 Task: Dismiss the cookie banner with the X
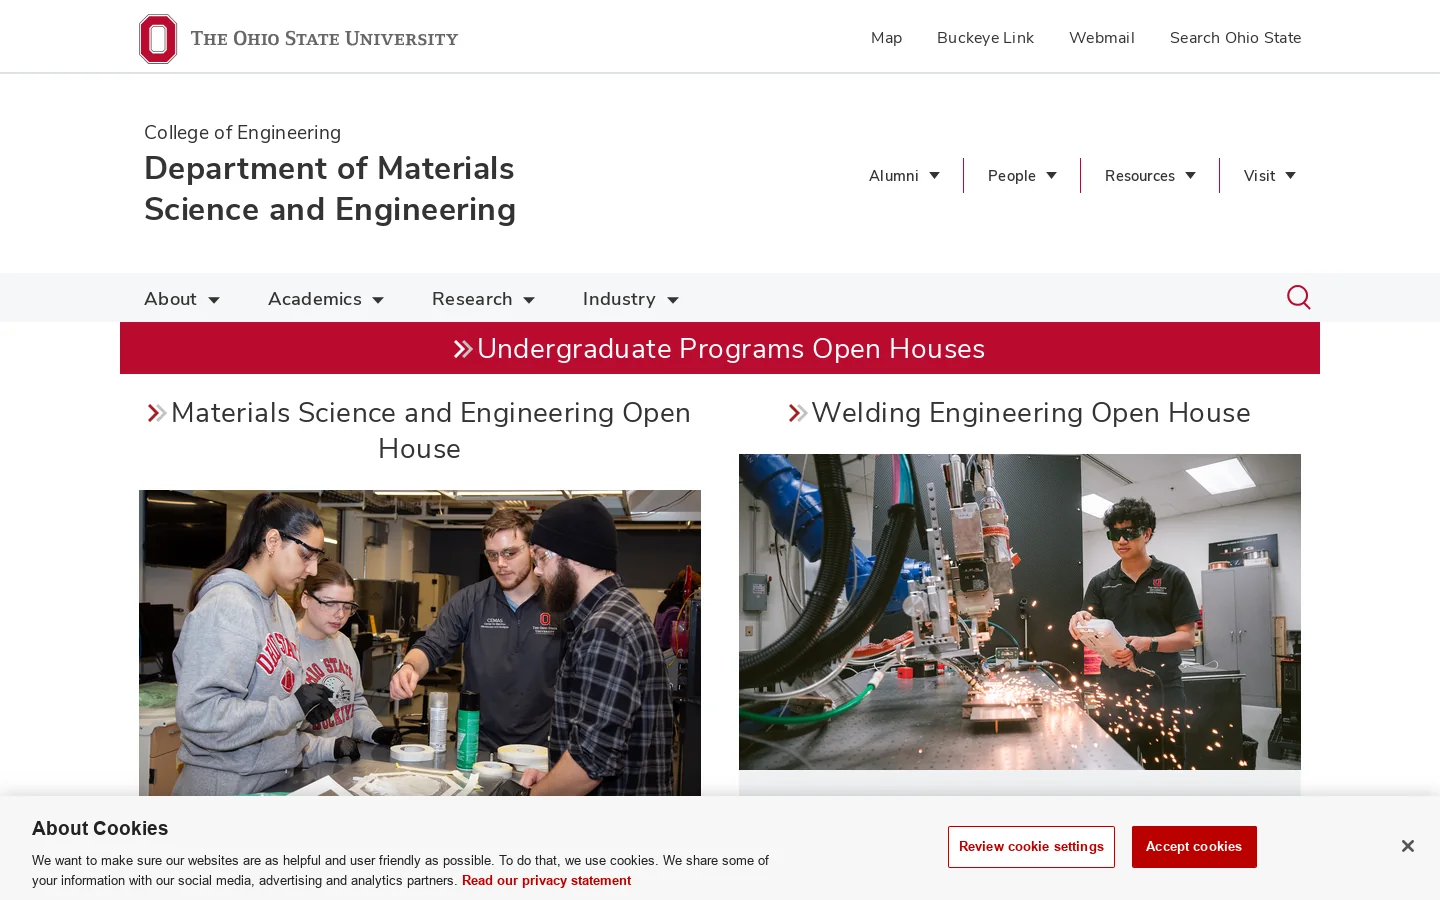1407,846
